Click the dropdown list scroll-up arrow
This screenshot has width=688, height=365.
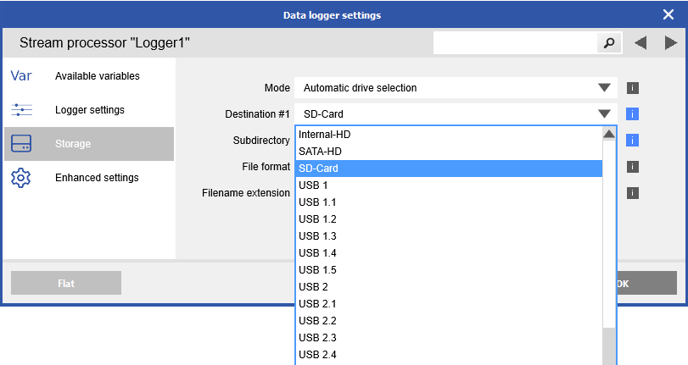tap(609, 134)
